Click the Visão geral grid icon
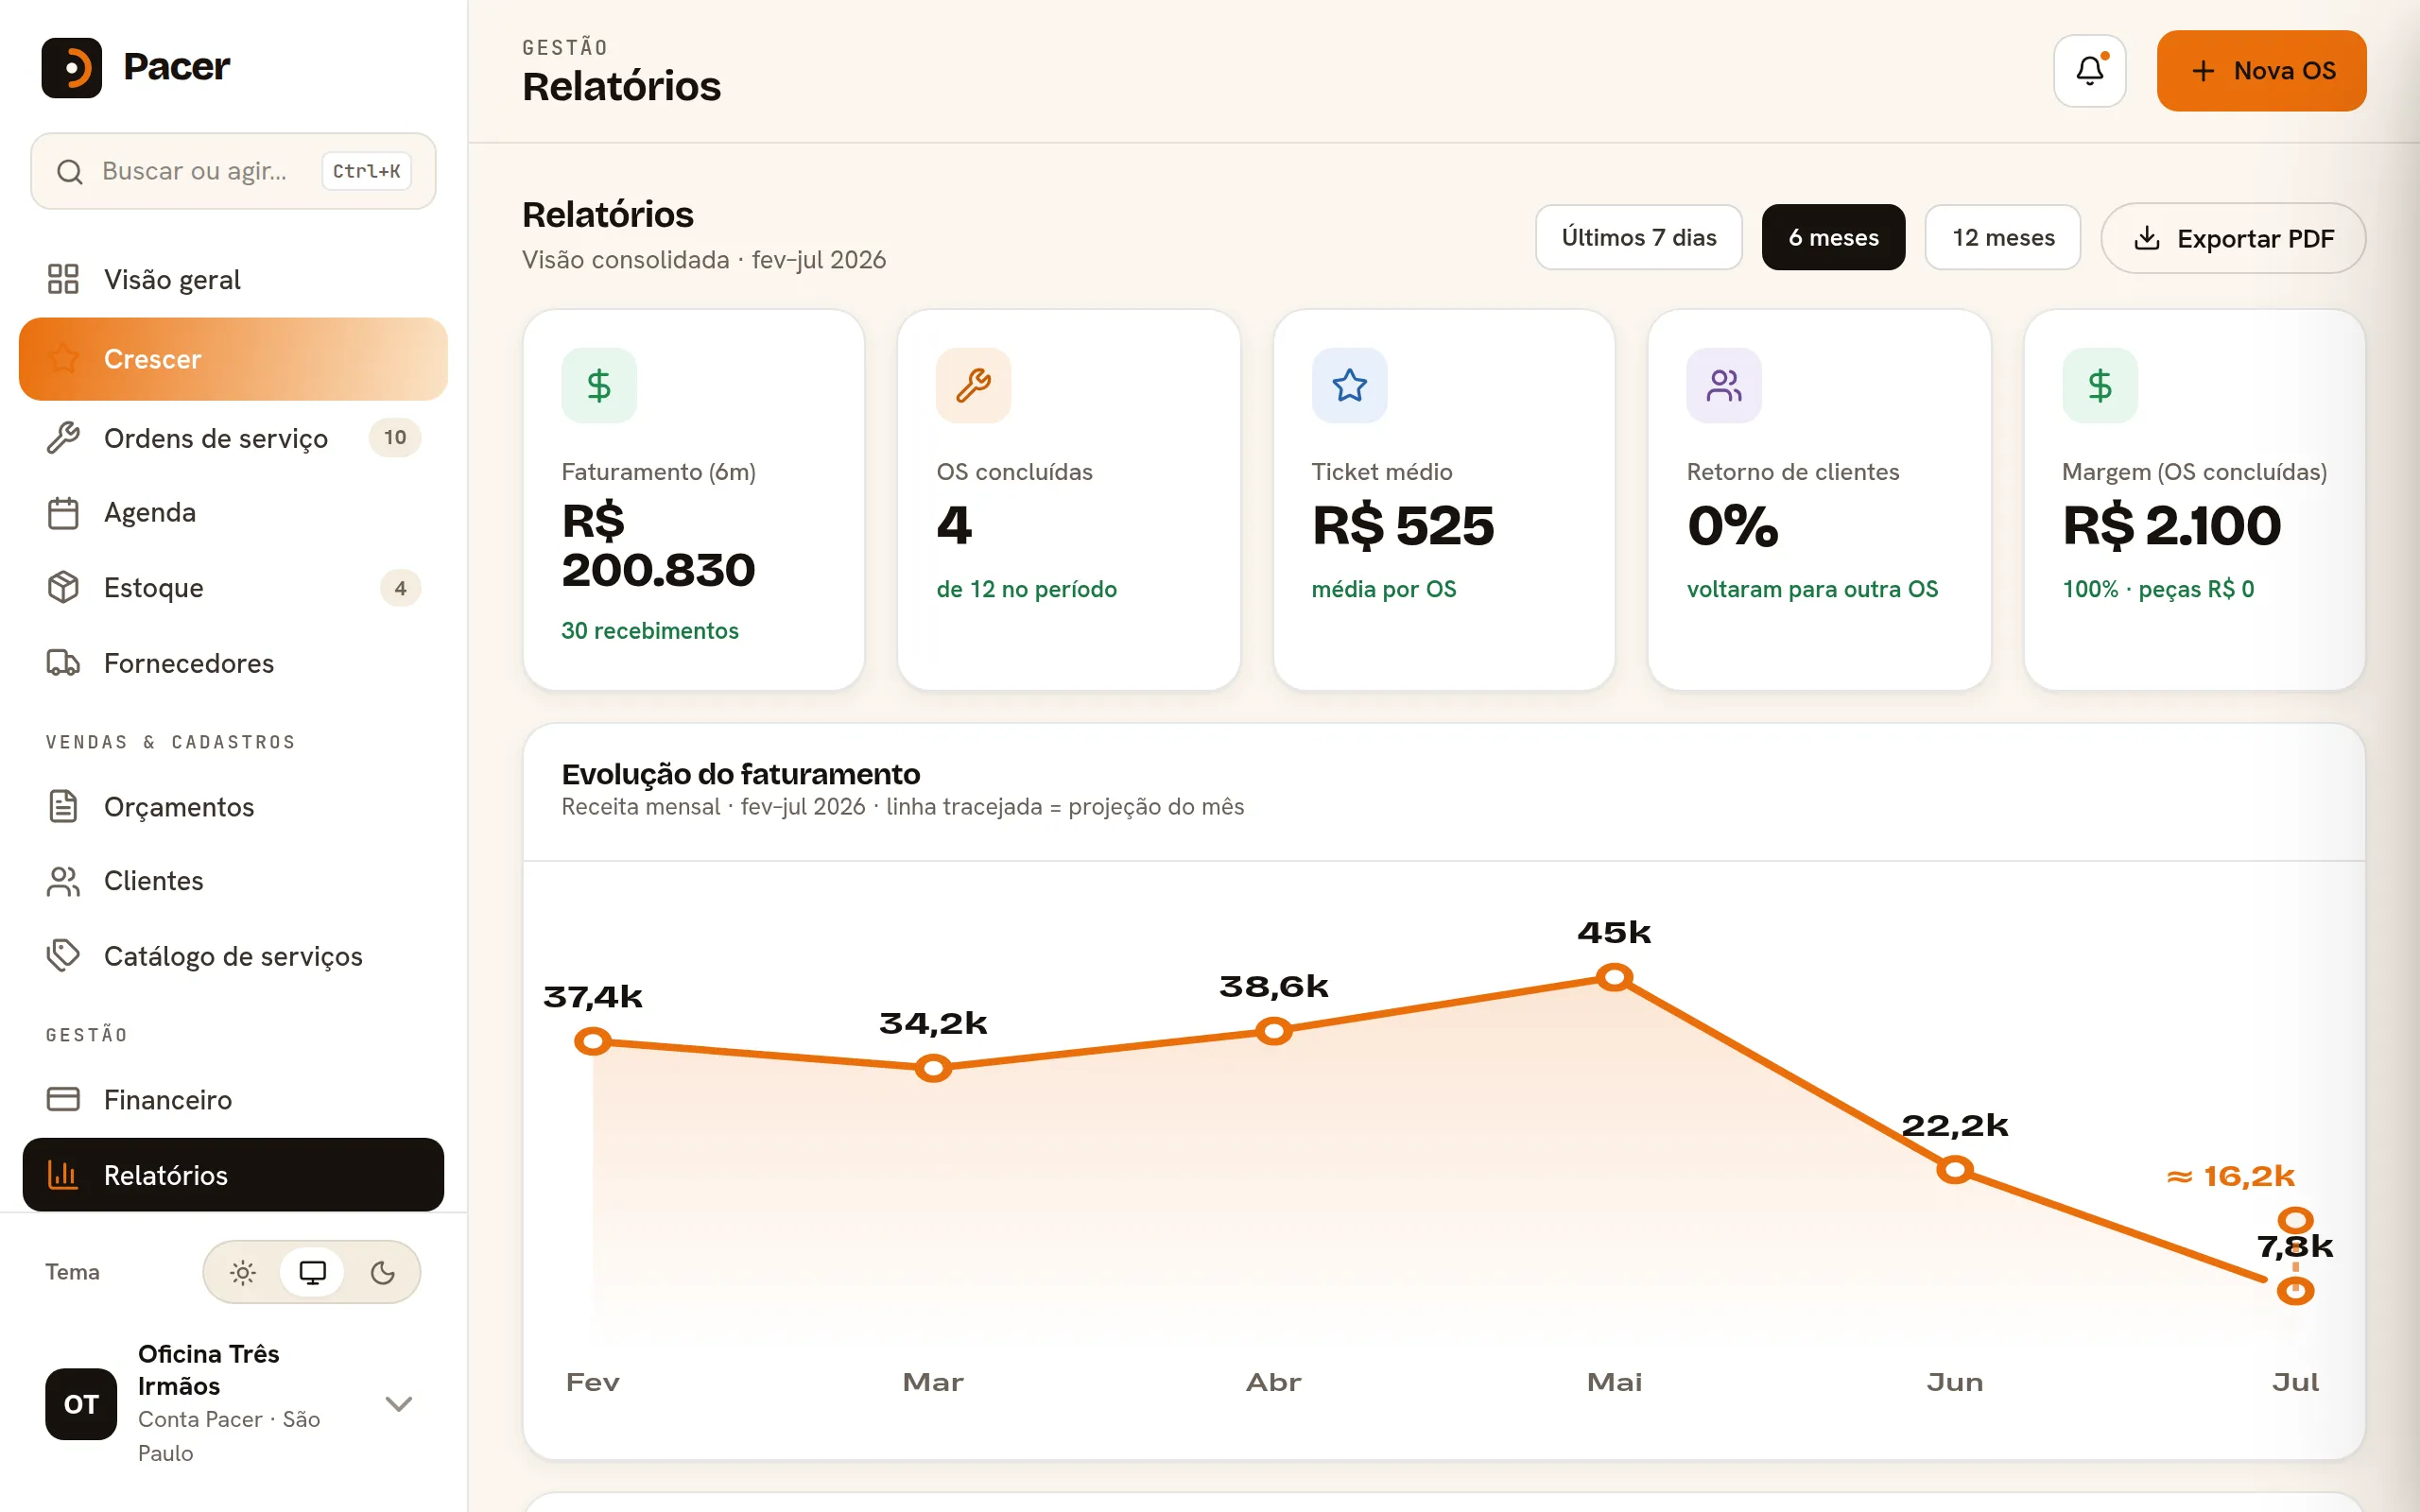Image resolution: width=2420 pixels, height=1512 pixels. (63, 279)
